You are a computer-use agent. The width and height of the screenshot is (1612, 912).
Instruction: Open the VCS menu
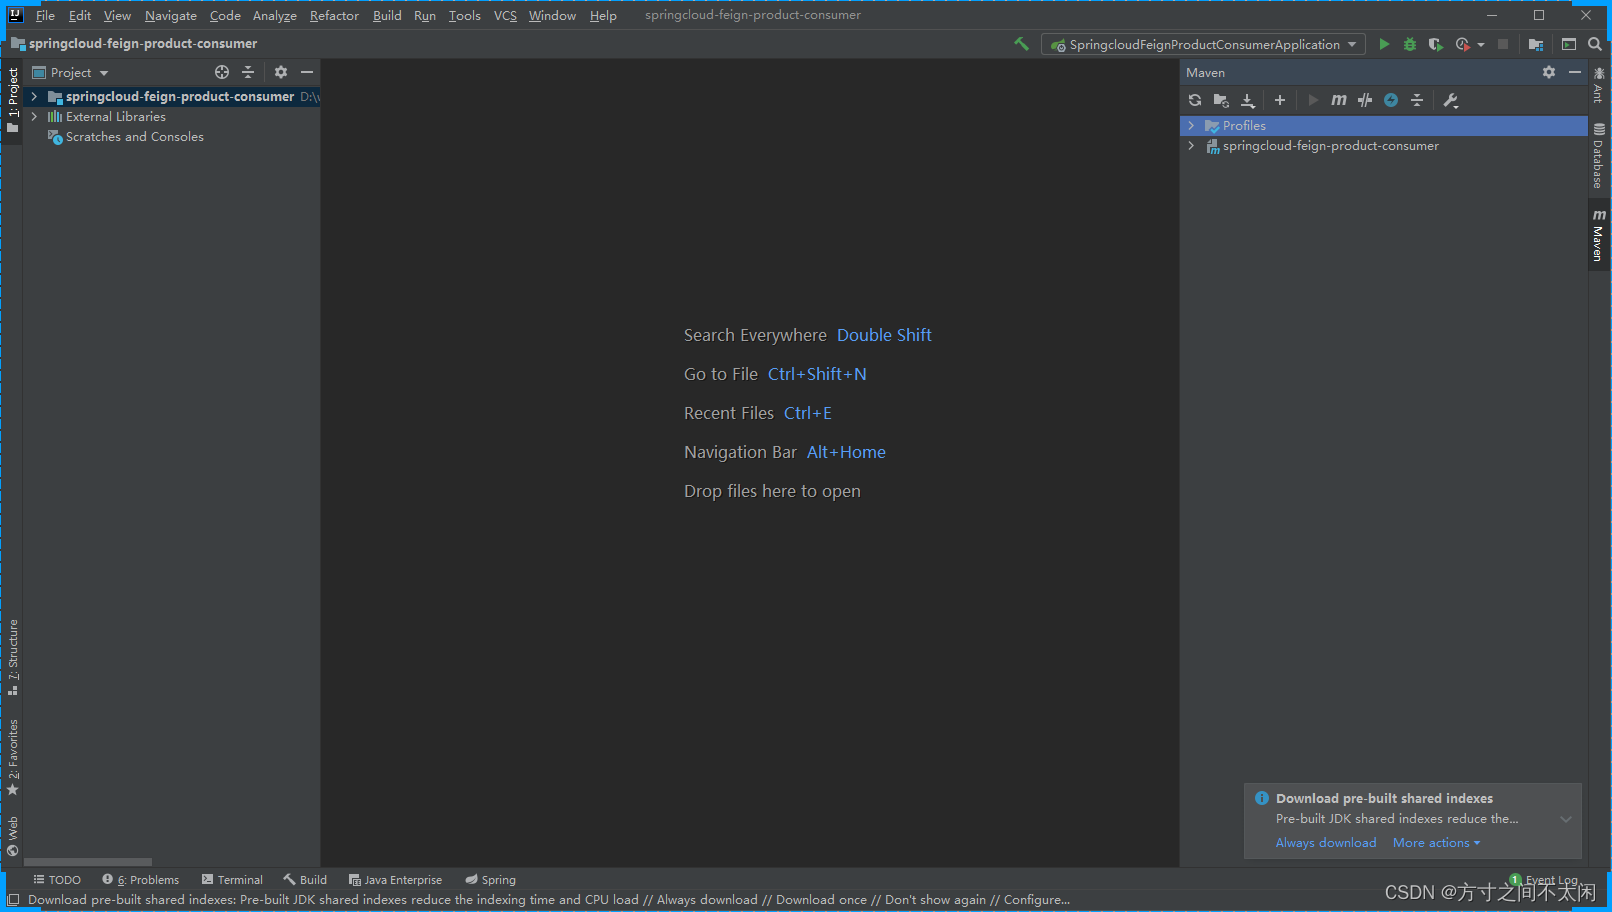(505, 15)
